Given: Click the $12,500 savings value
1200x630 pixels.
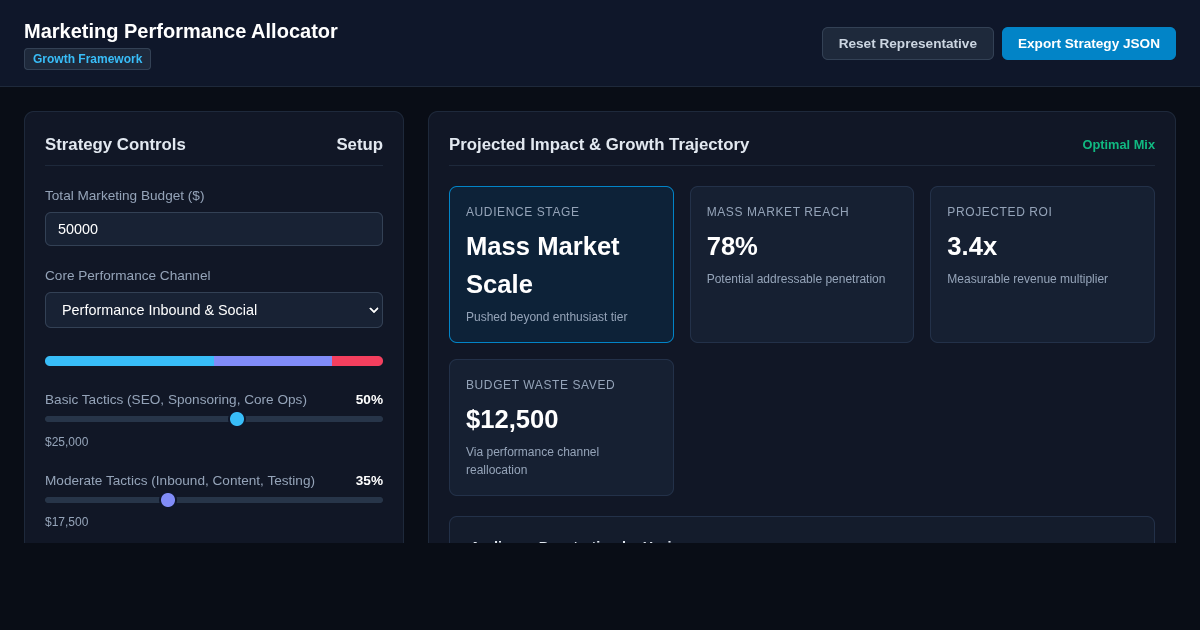Looking at the screenshot, I should pyautogui.click(x=512, y=419).
